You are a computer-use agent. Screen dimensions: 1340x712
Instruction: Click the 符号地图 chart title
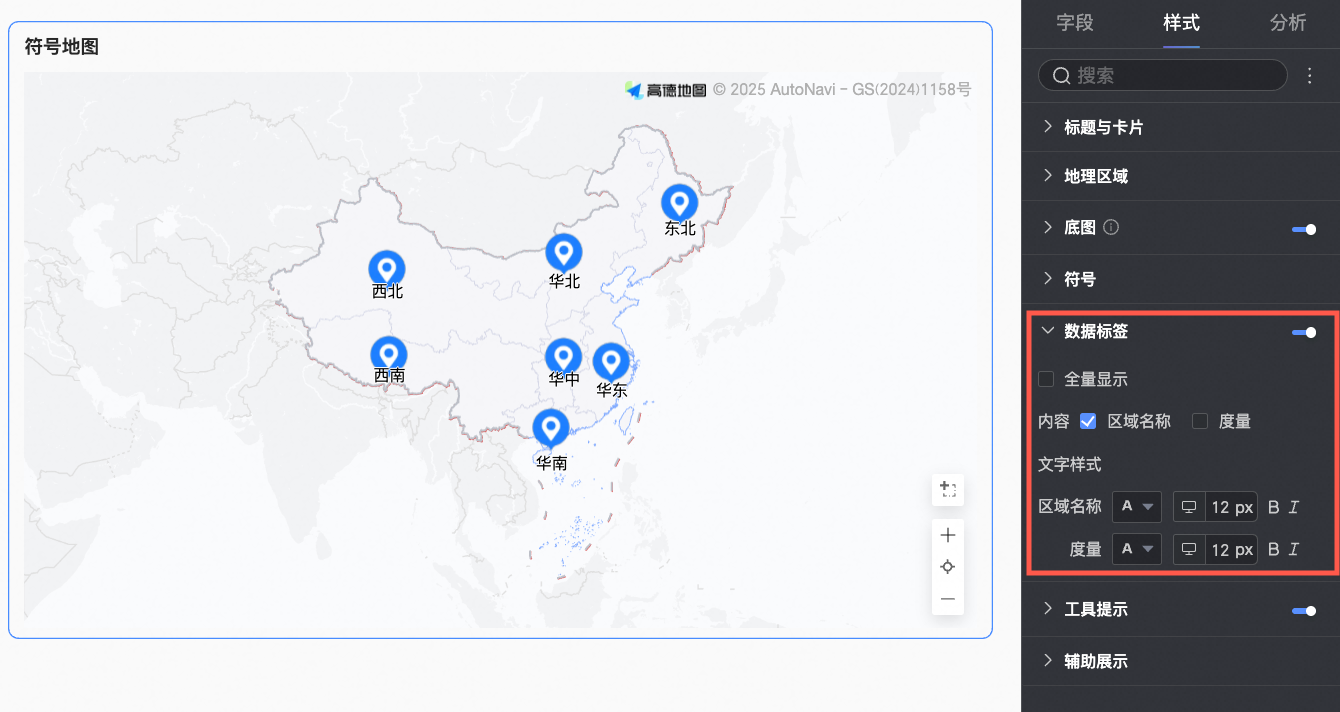(x=62, y=46)
